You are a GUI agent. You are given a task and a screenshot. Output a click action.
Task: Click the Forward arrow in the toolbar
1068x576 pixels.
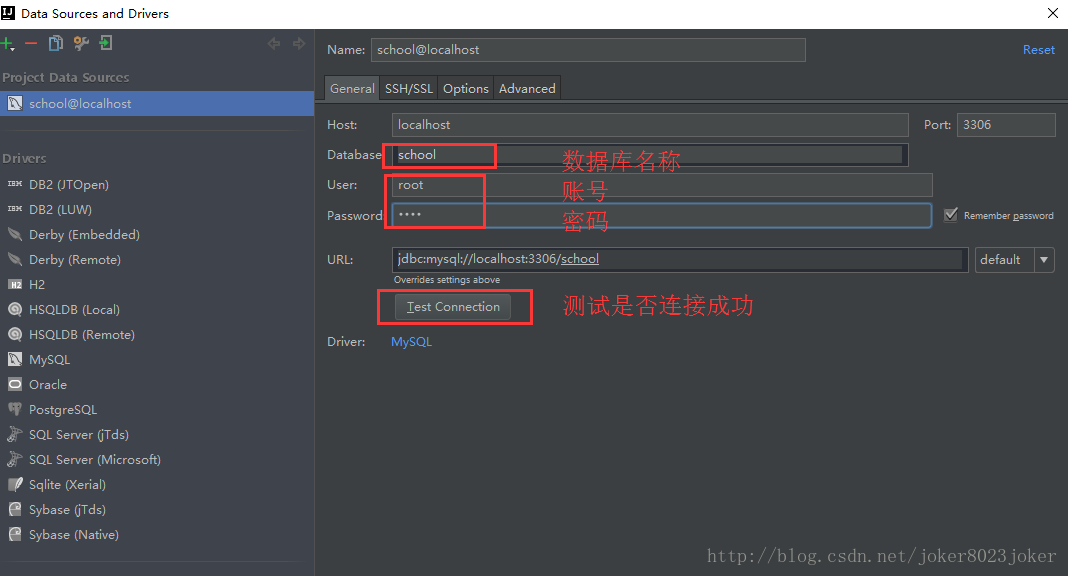point(298,44)
